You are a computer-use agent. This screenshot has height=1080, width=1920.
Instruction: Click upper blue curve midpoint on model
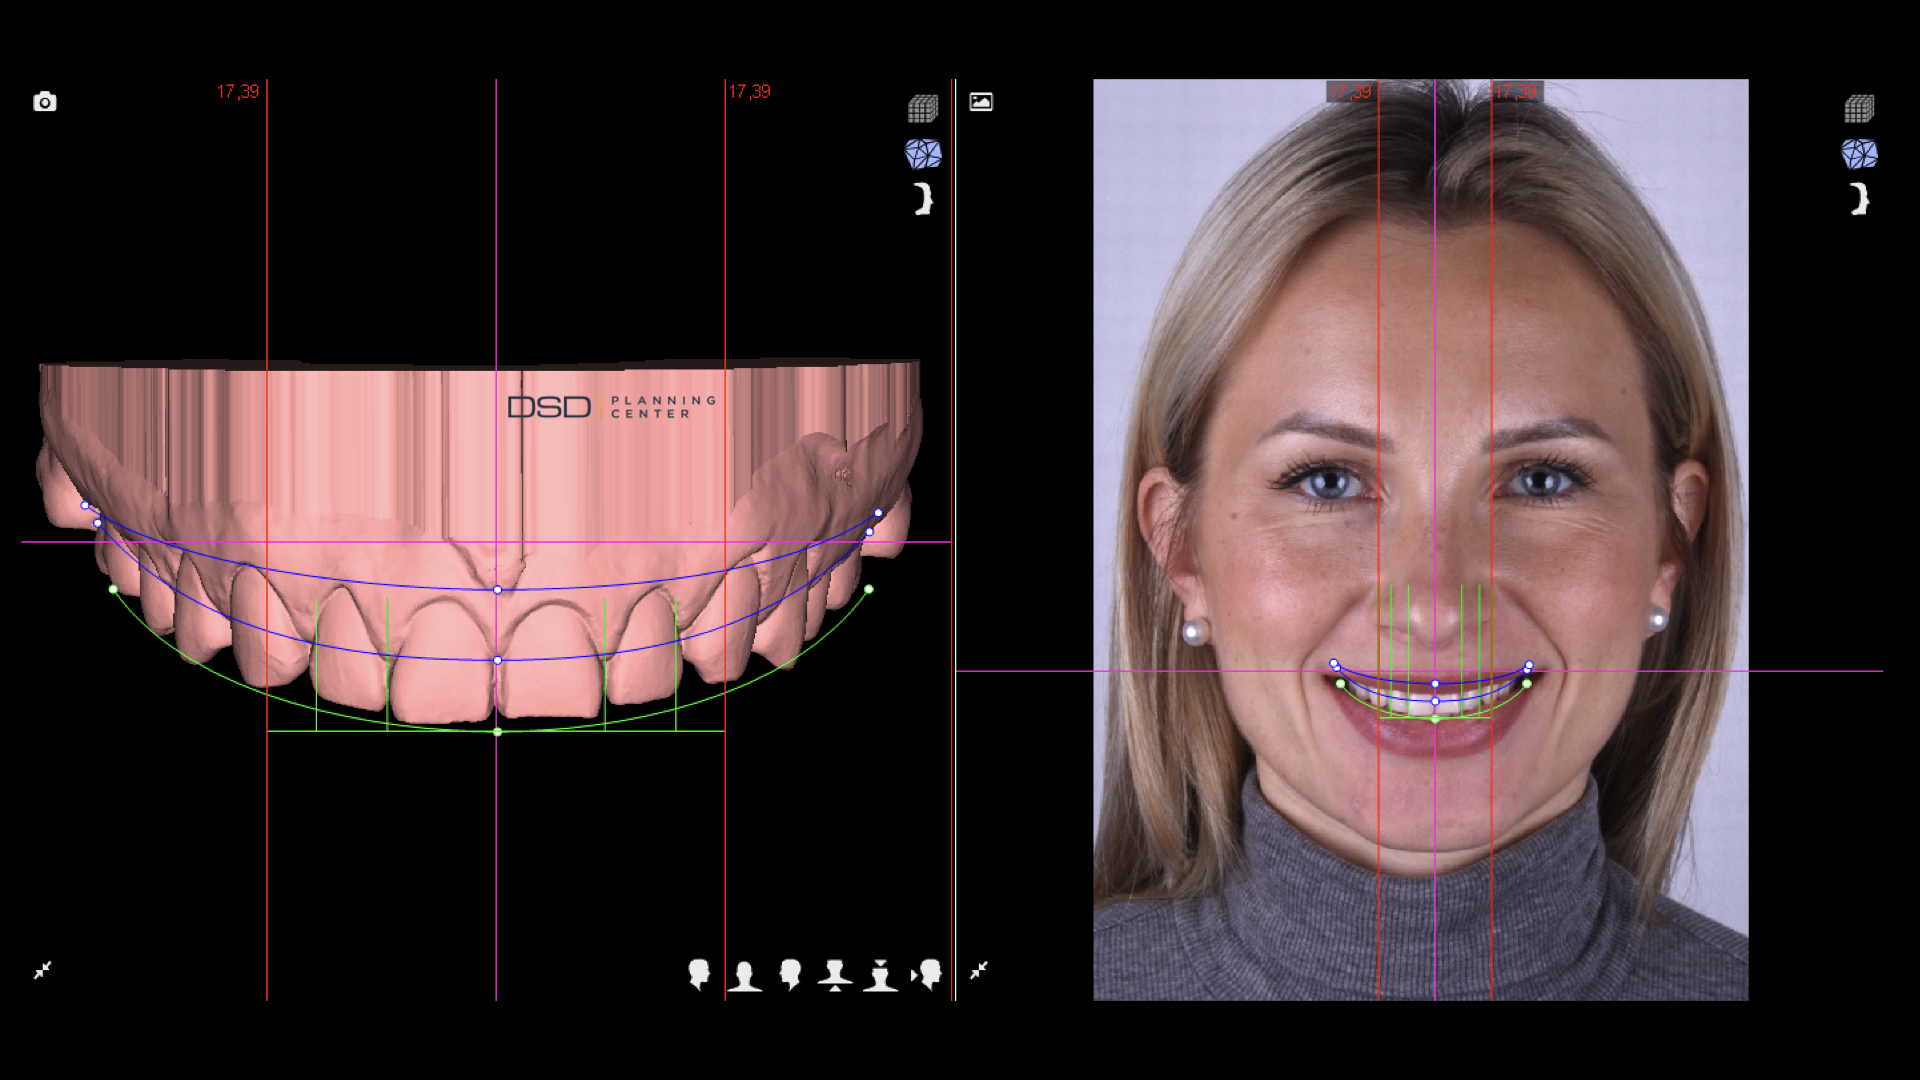tap(498, 590)
